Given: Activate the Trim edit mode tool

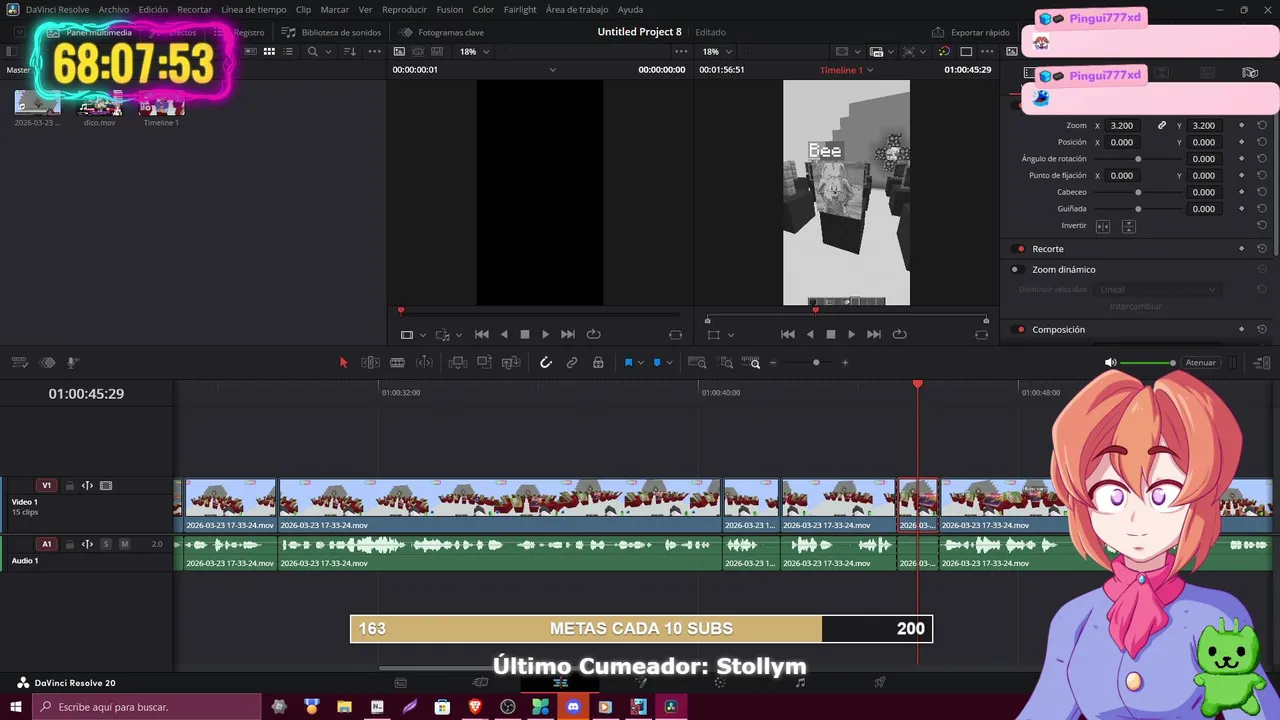Looking at the screenshot, I should click(370, 363).
